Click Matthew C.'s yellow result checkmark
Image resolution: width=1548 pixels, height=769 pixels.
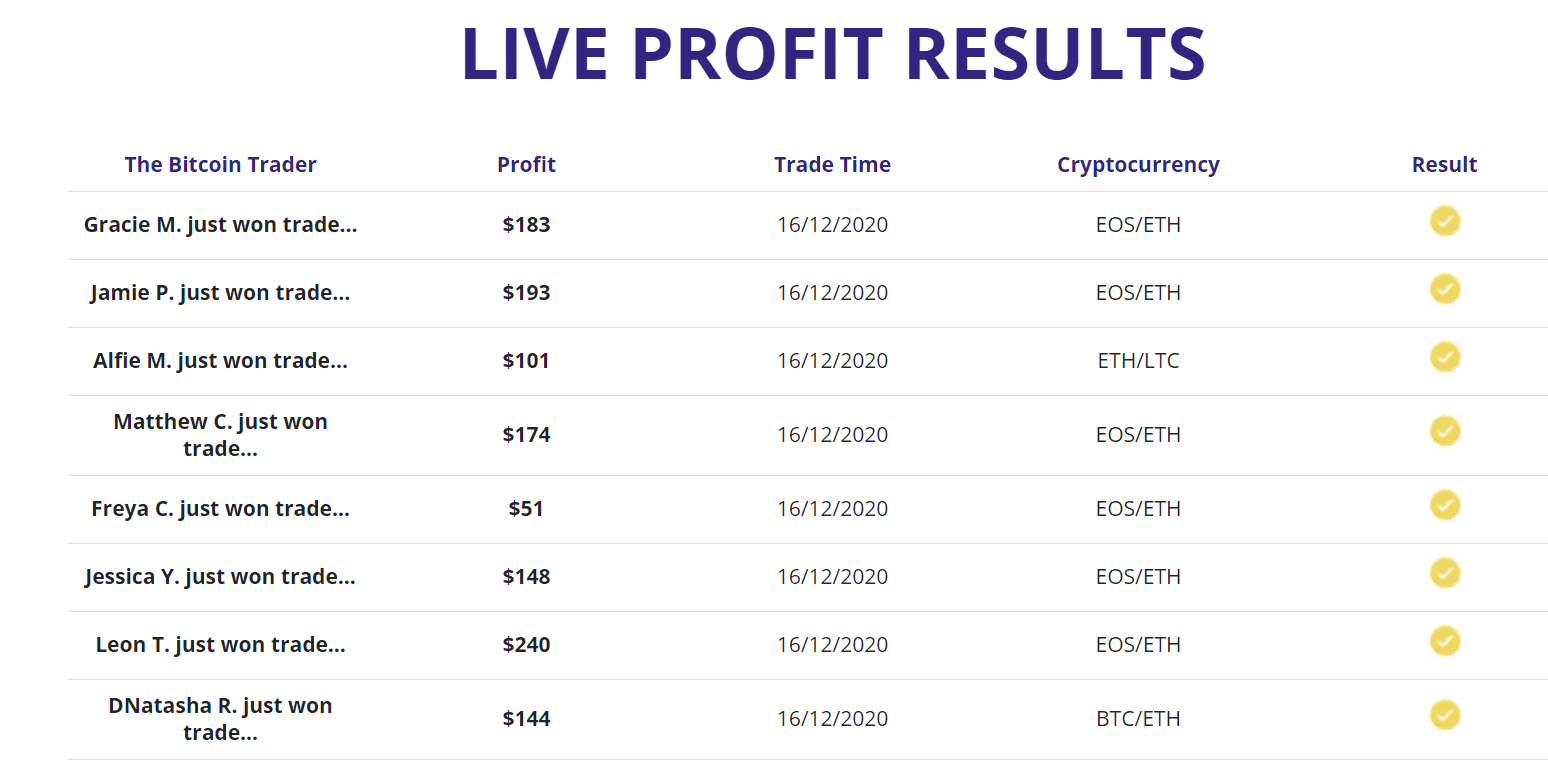(x=1444, y=430)
